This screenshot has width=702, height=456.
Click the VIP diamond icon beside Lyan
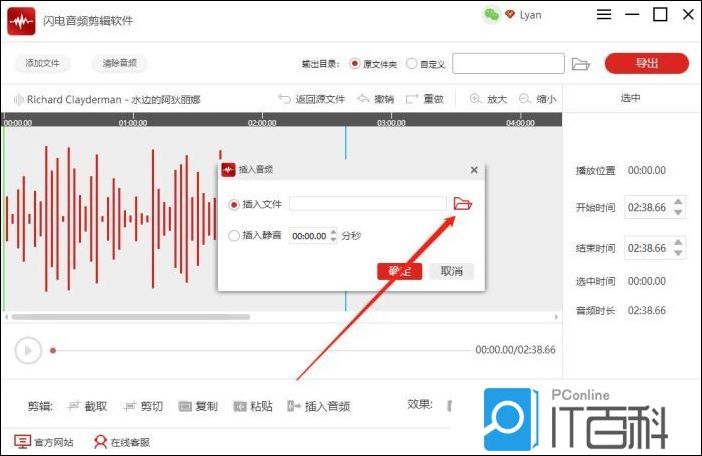(x=510, y=14)
